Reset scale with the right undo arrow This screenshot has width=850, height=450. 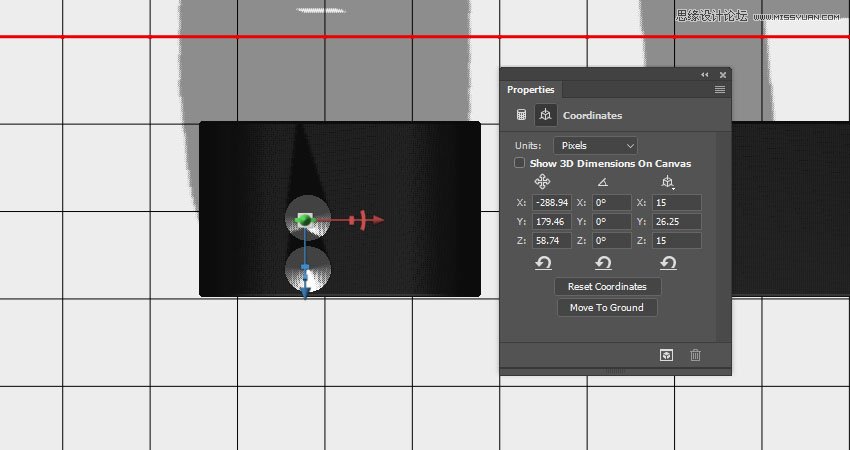tap(667, 263)
